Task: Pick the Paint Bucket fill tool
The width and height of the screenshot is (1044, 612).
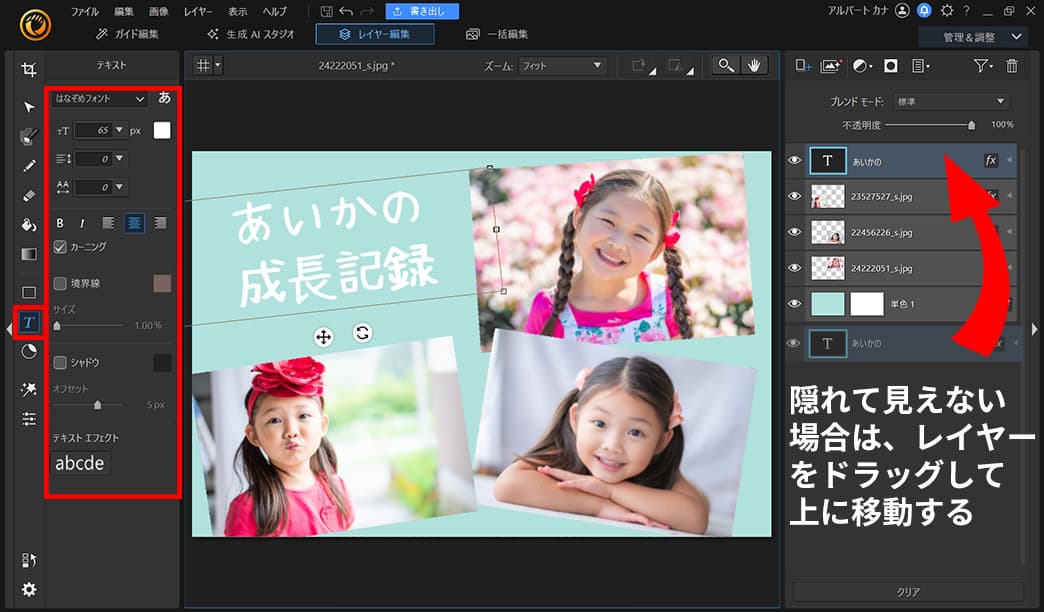Action: pos(29,225)
